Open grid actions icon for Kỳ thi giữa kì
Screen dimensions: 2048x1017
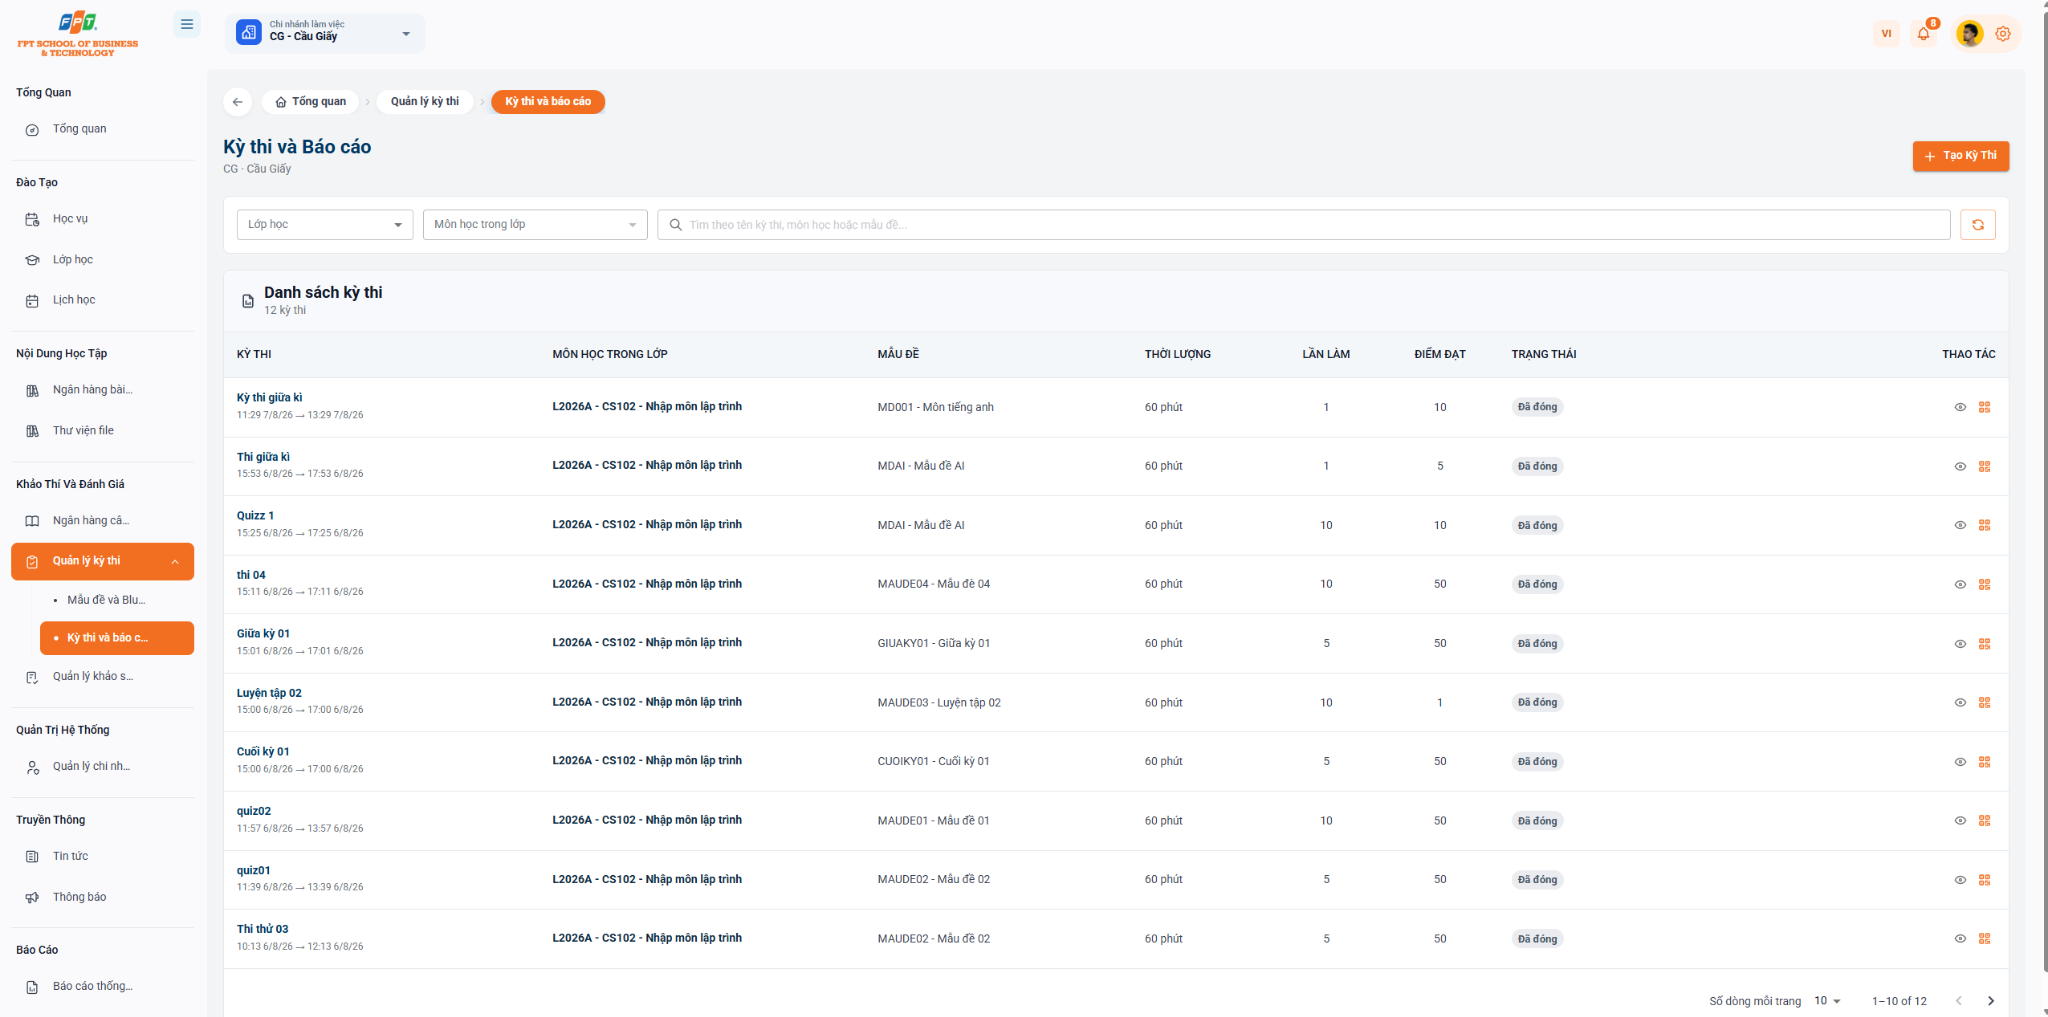[1984, 407]
